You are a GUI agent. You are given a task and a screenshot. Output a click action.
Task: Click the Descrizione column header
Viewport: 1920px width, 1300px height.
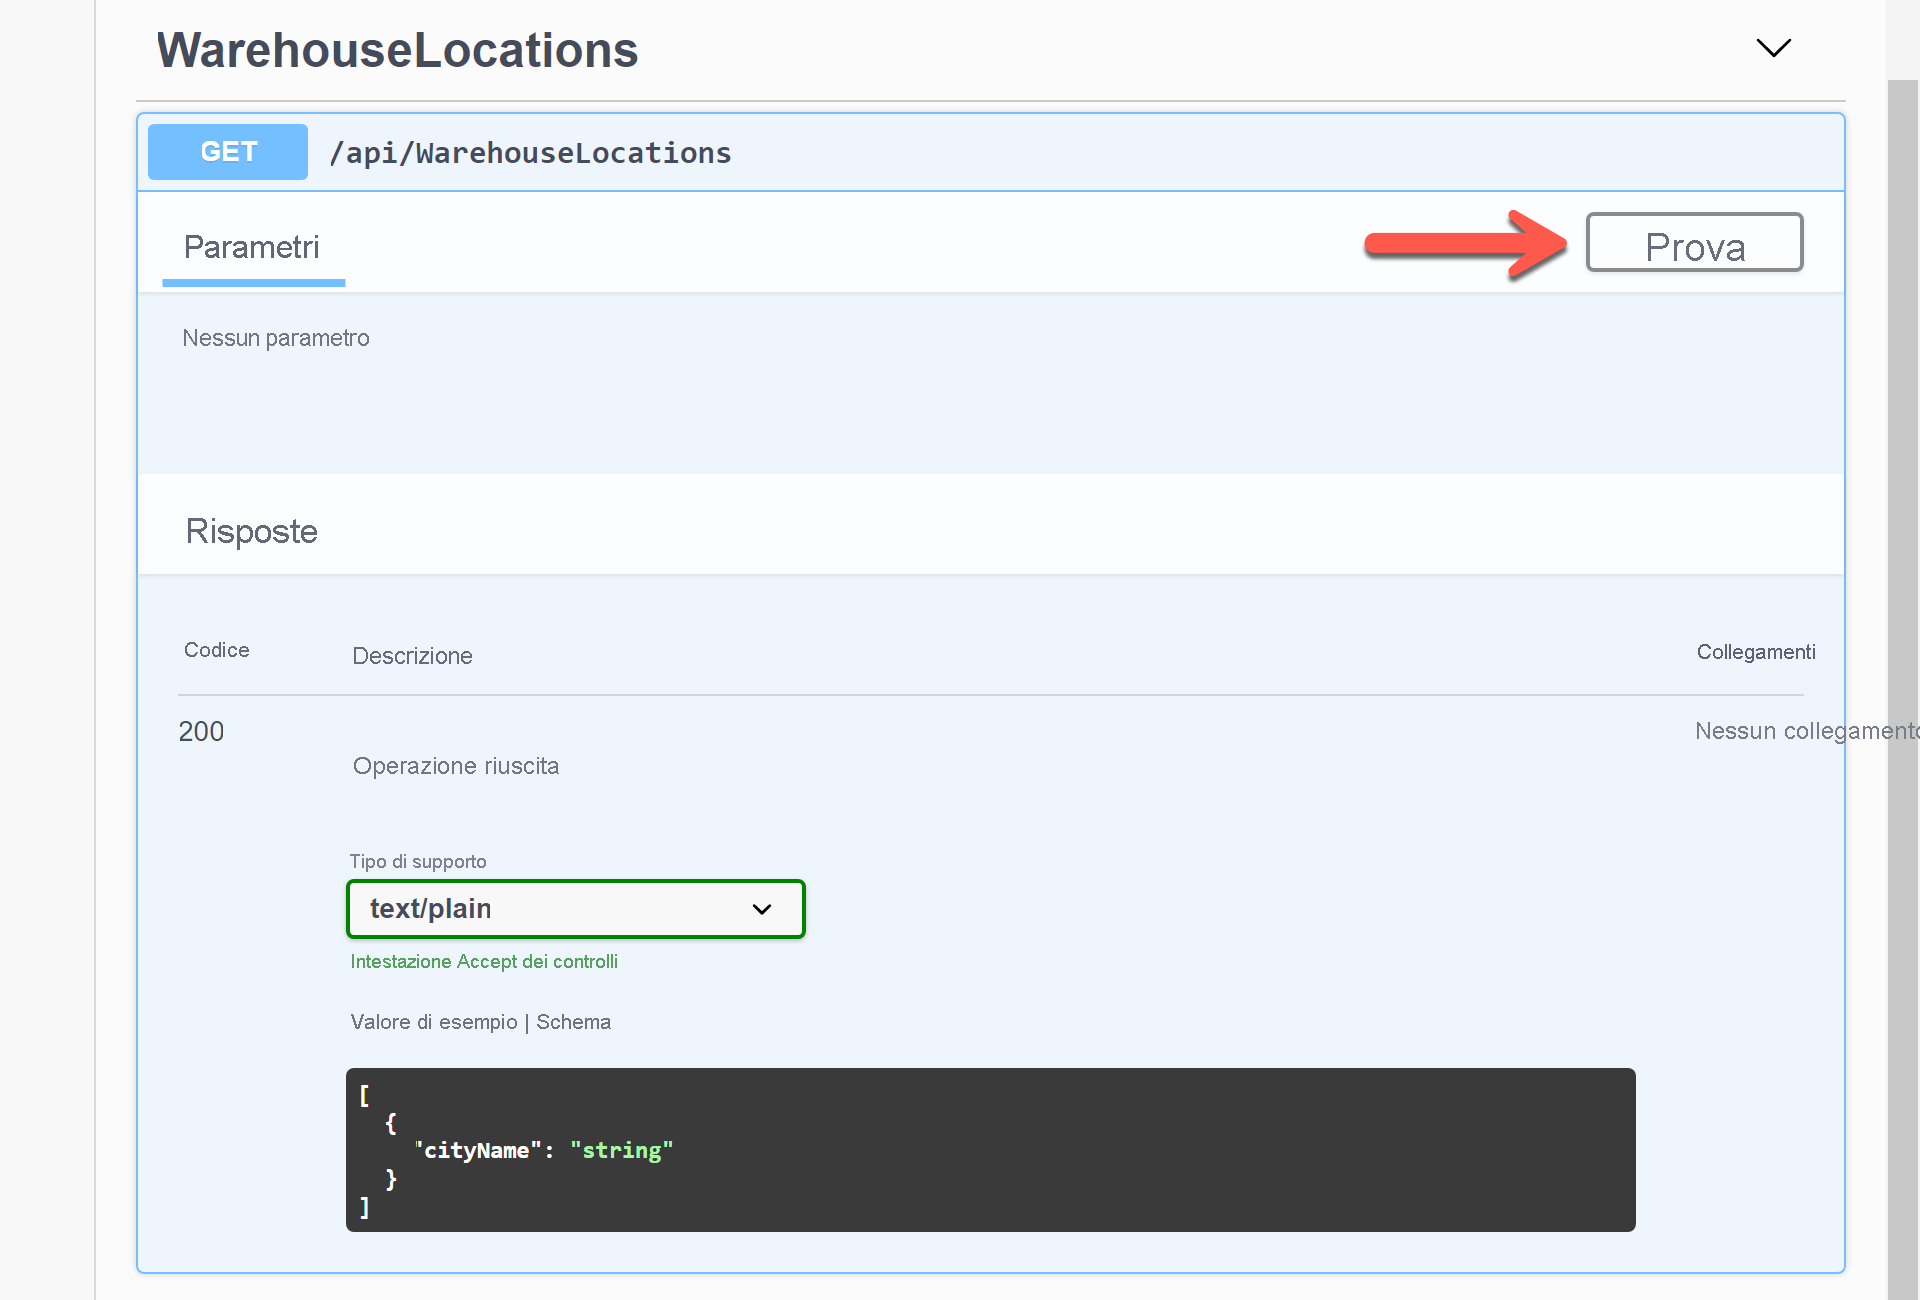point(412,656)
